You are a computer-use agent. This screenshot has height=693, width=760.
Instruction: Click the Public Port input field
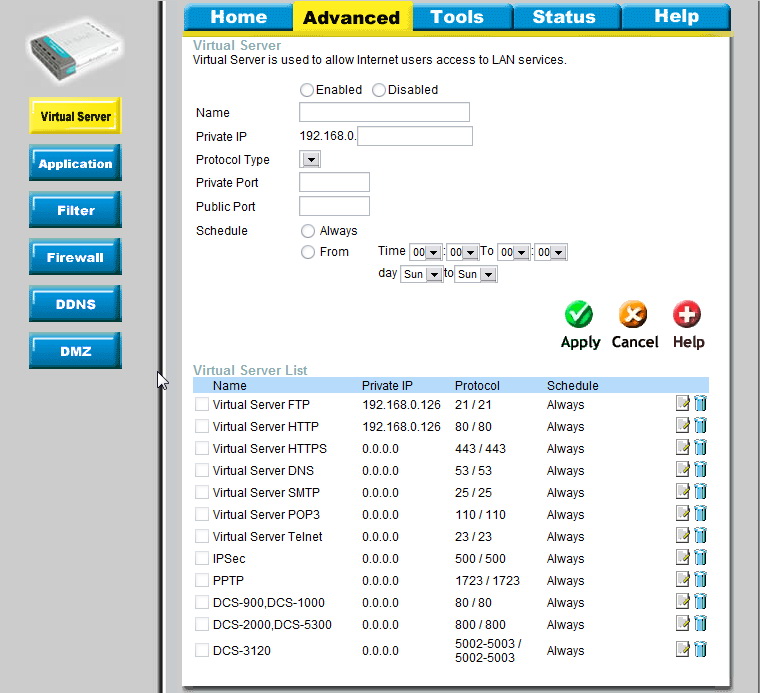[334, 206]
